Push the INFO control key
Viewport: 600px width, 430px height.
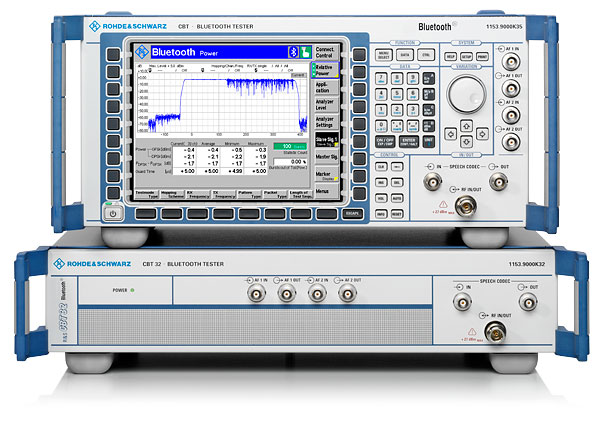click(x=381, y=214)
